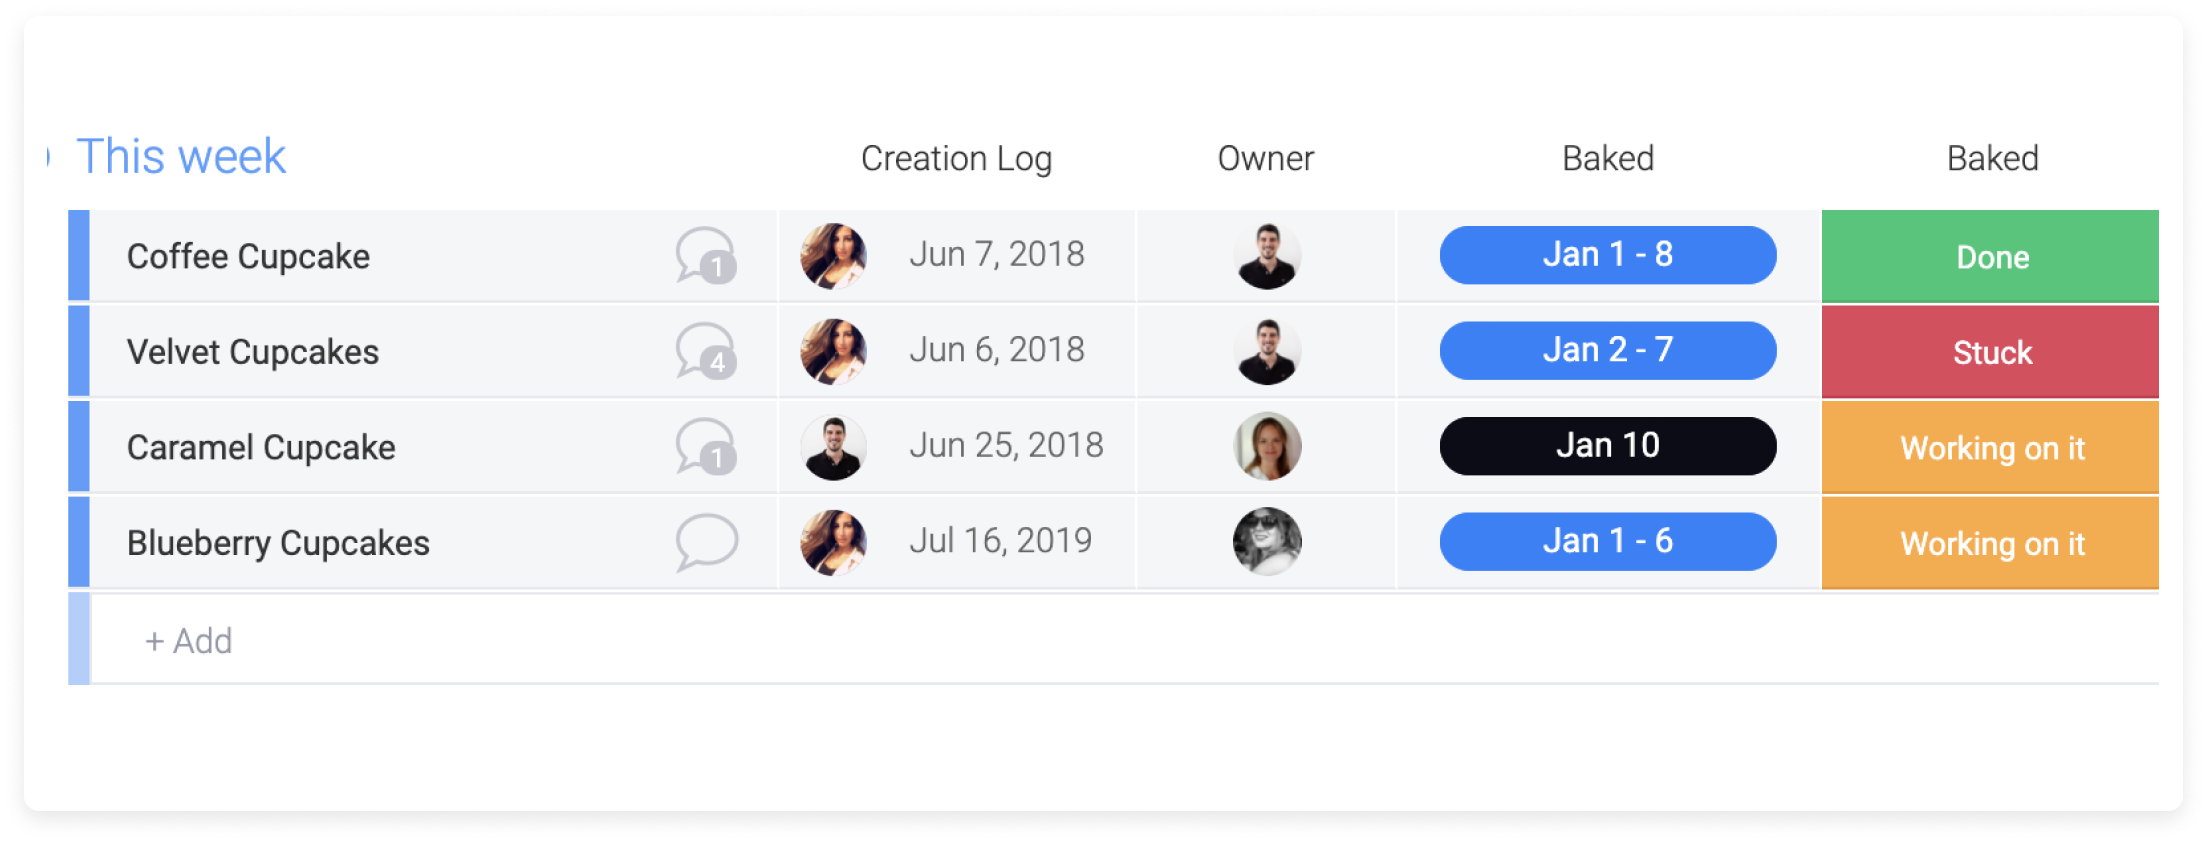Open Coffee Cupcake conversation bubble

[x=706, y=256]
